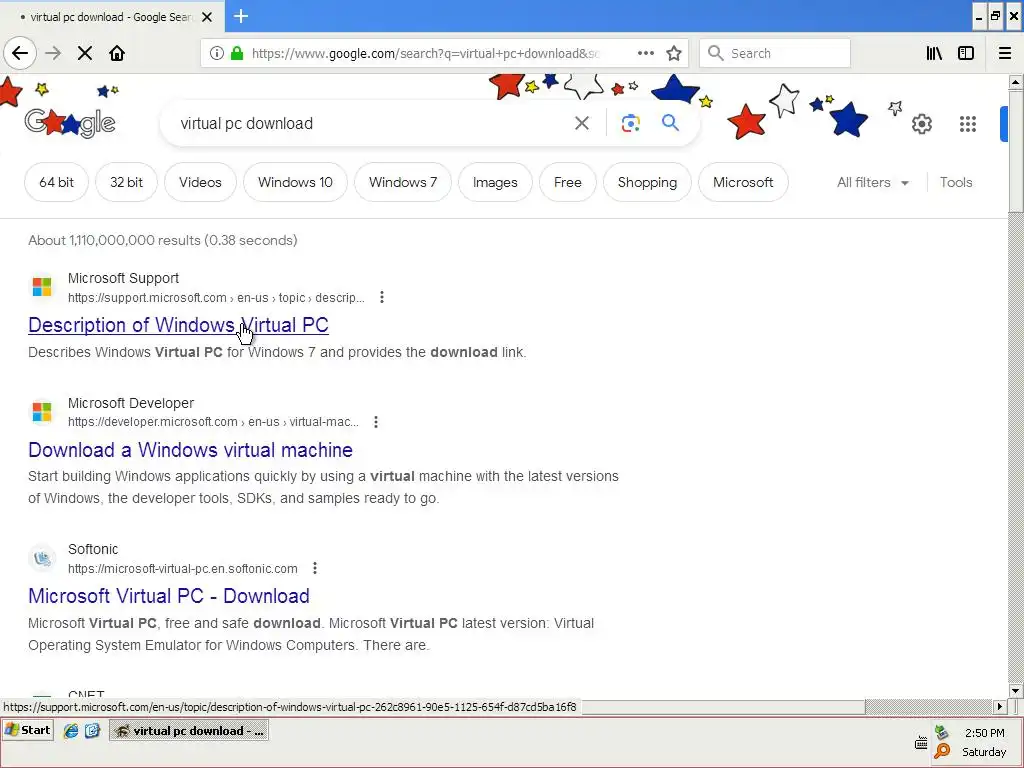This screenshot has width=1024, height=768.
Task: Filter results by 64 bit chip
Action: pyautogui.click(x=56, y=182)
